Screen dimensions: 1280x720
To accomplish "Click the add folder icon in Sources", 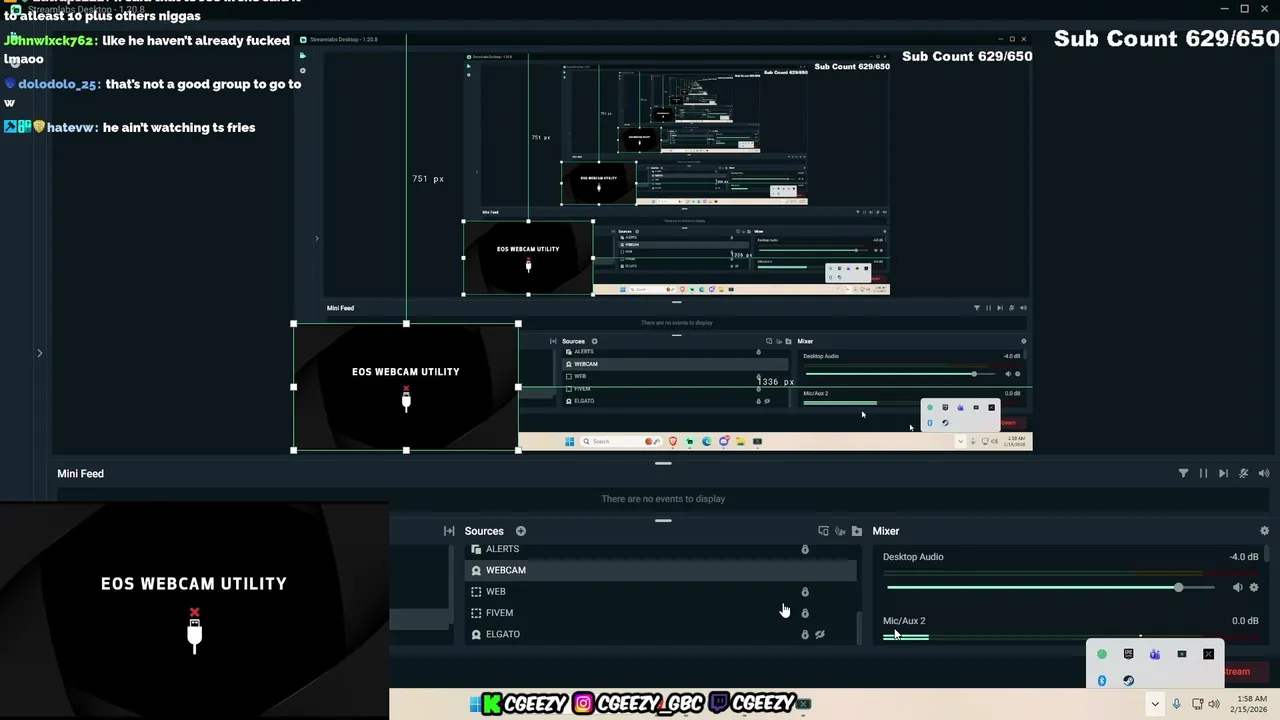I will tap(857, 531).
